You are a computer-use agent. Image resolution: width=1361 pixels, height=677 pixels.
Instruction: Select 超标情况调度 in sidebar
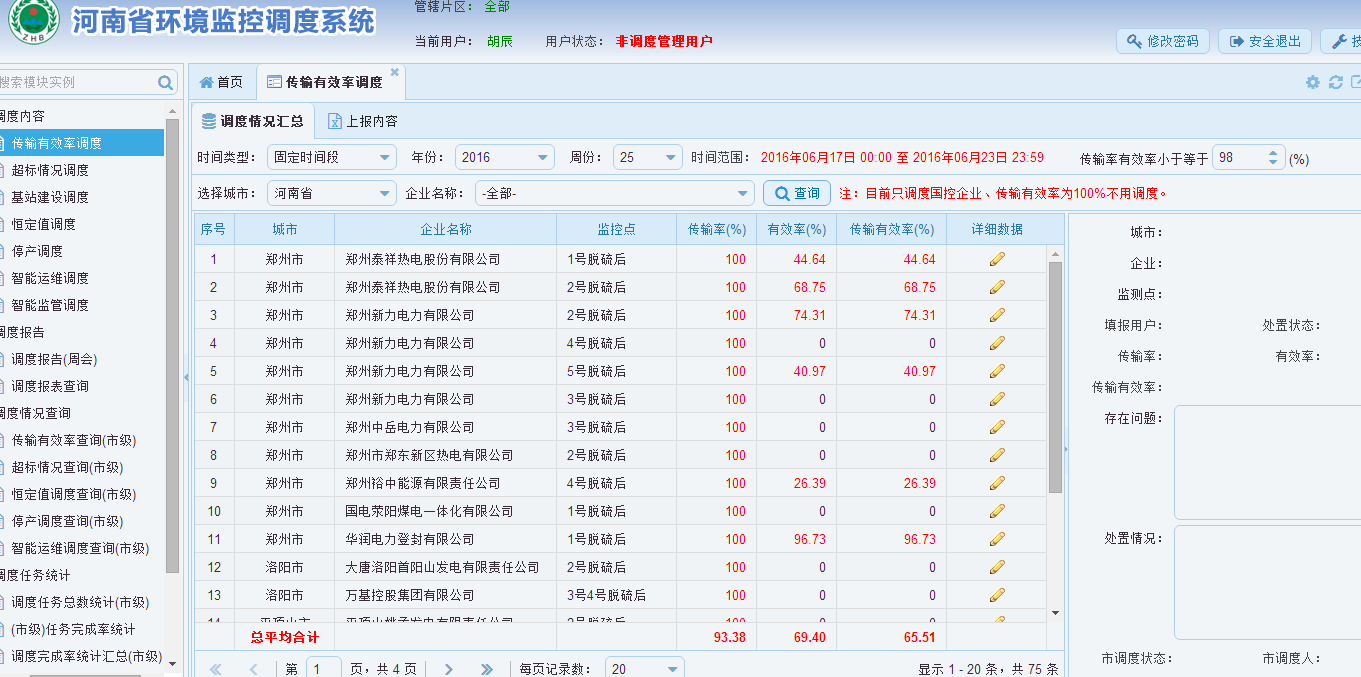pyautogui.click(x=50, y=170)
